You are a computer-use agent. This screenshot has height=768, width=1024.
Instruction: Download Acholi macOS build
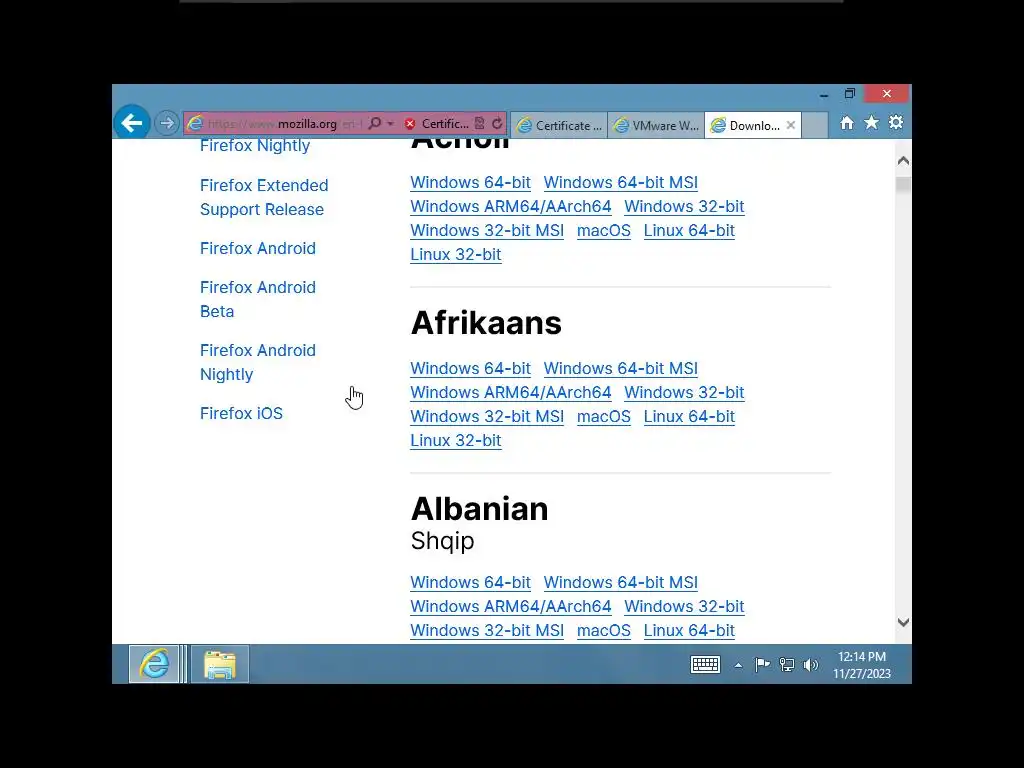pos(603,231)
